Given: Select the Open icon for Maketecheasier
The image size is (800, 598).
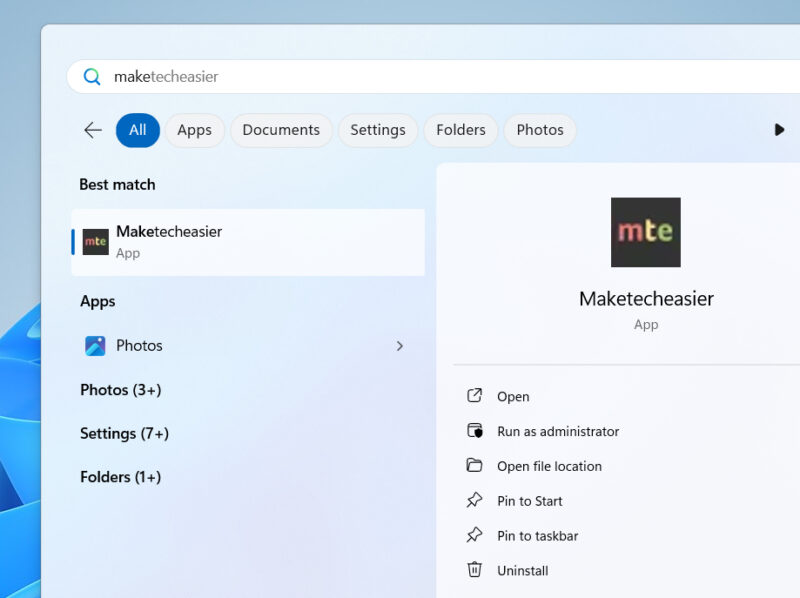Looking at the screenshot, I should click(x=474, y=396).
